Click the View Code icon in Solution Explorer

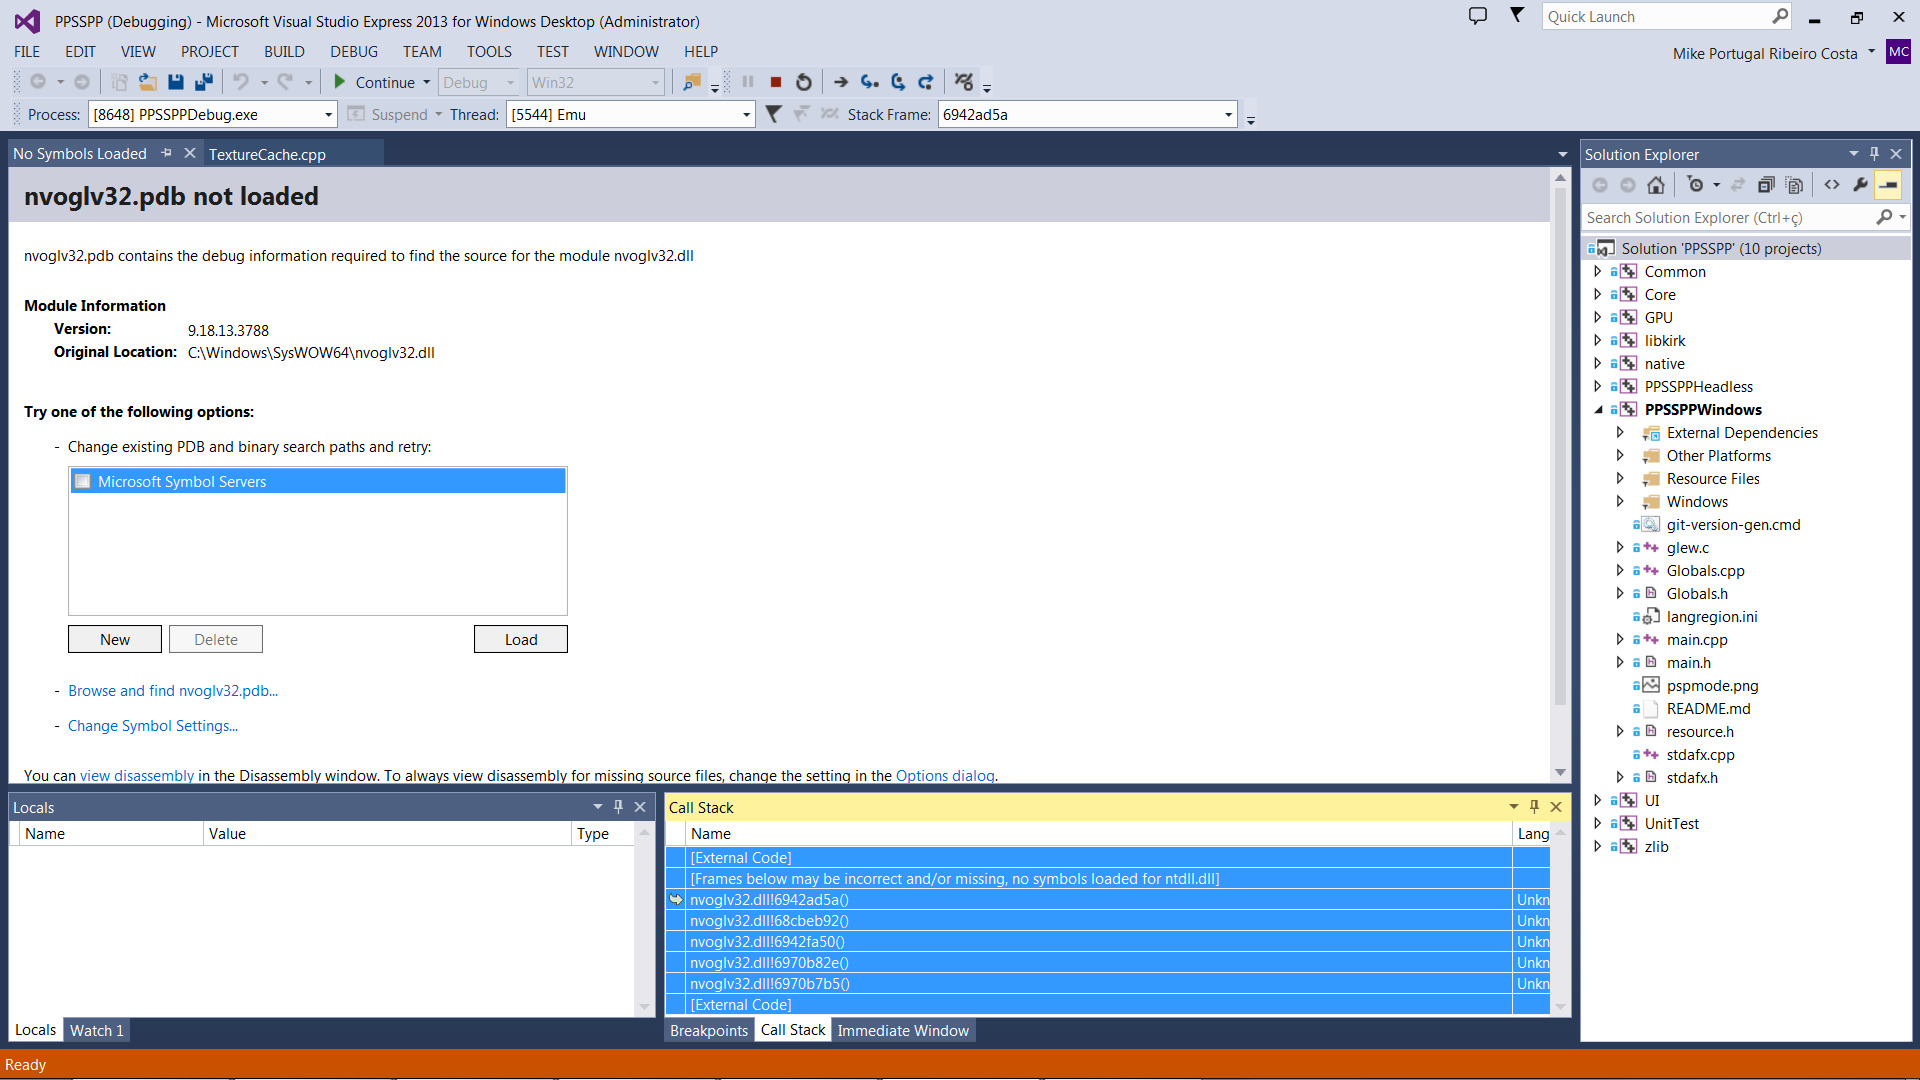pyautogui.click(x=1832, y=185)
